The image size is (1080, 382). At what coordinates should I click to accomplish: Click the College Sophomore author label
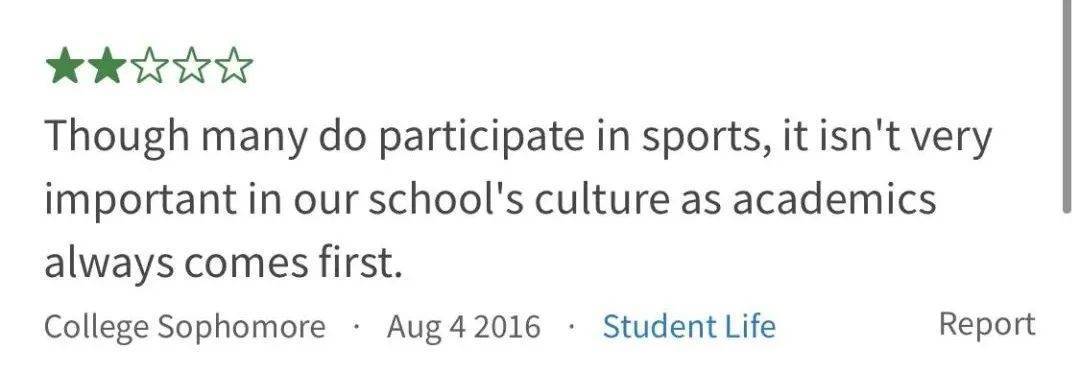click(185, 327)
